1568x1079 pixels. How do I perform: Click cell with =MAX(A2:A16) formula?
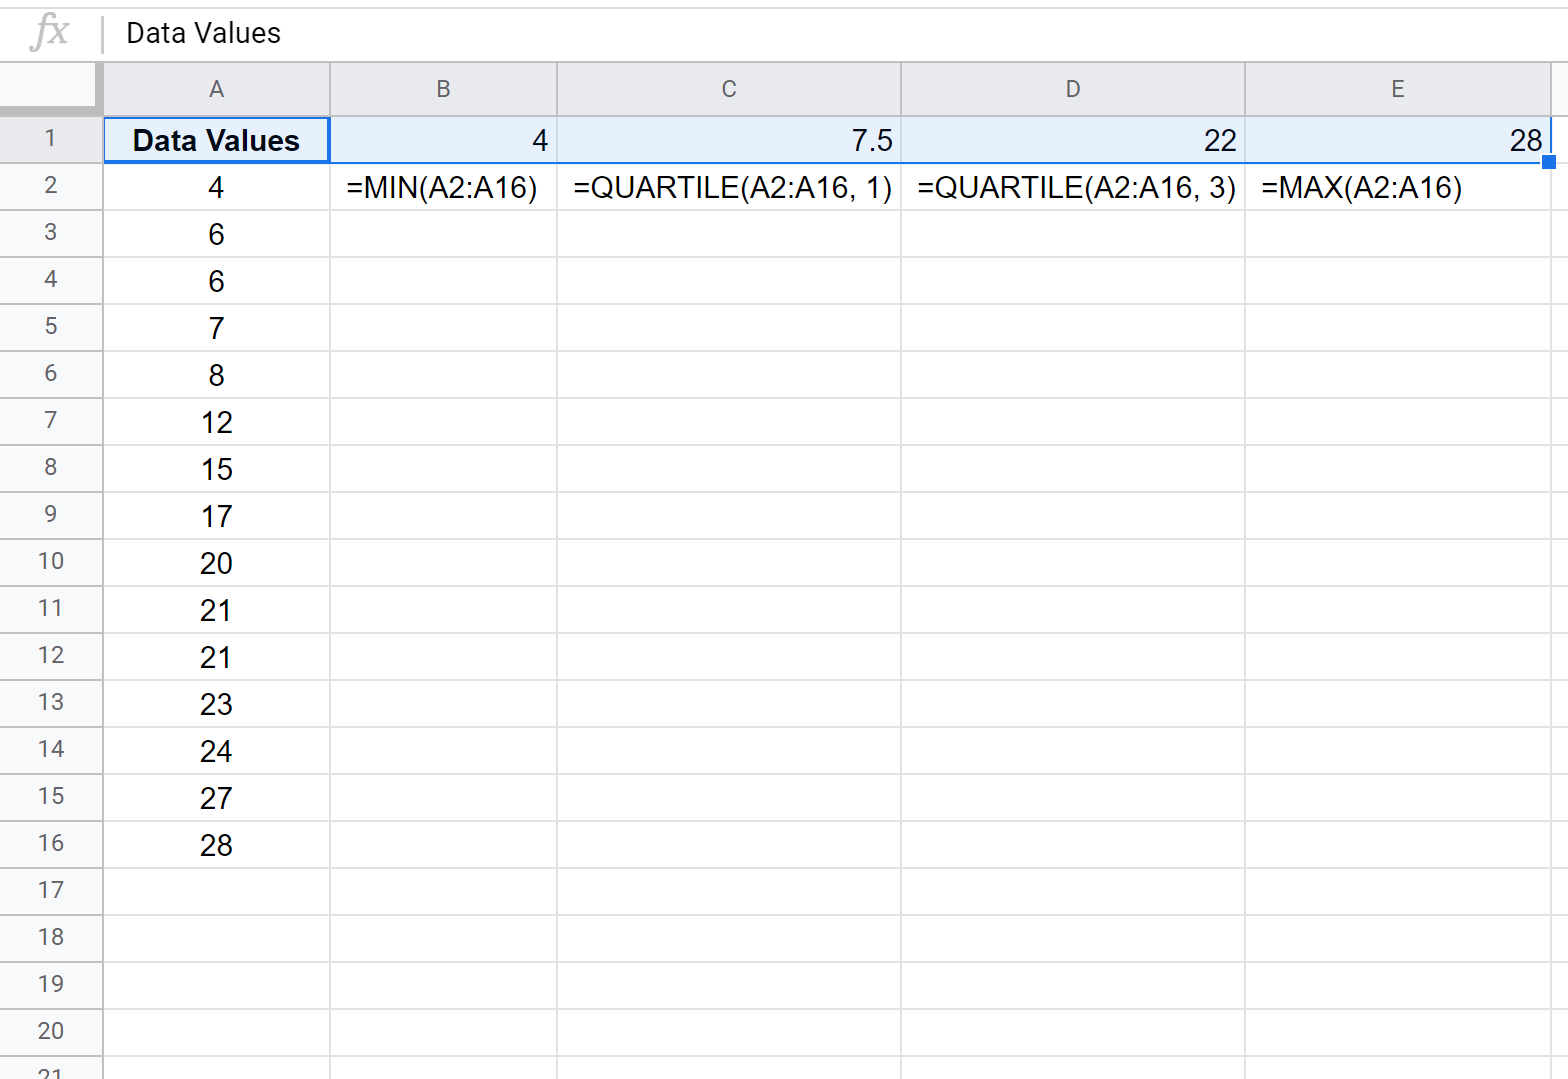pos(1362,187)
